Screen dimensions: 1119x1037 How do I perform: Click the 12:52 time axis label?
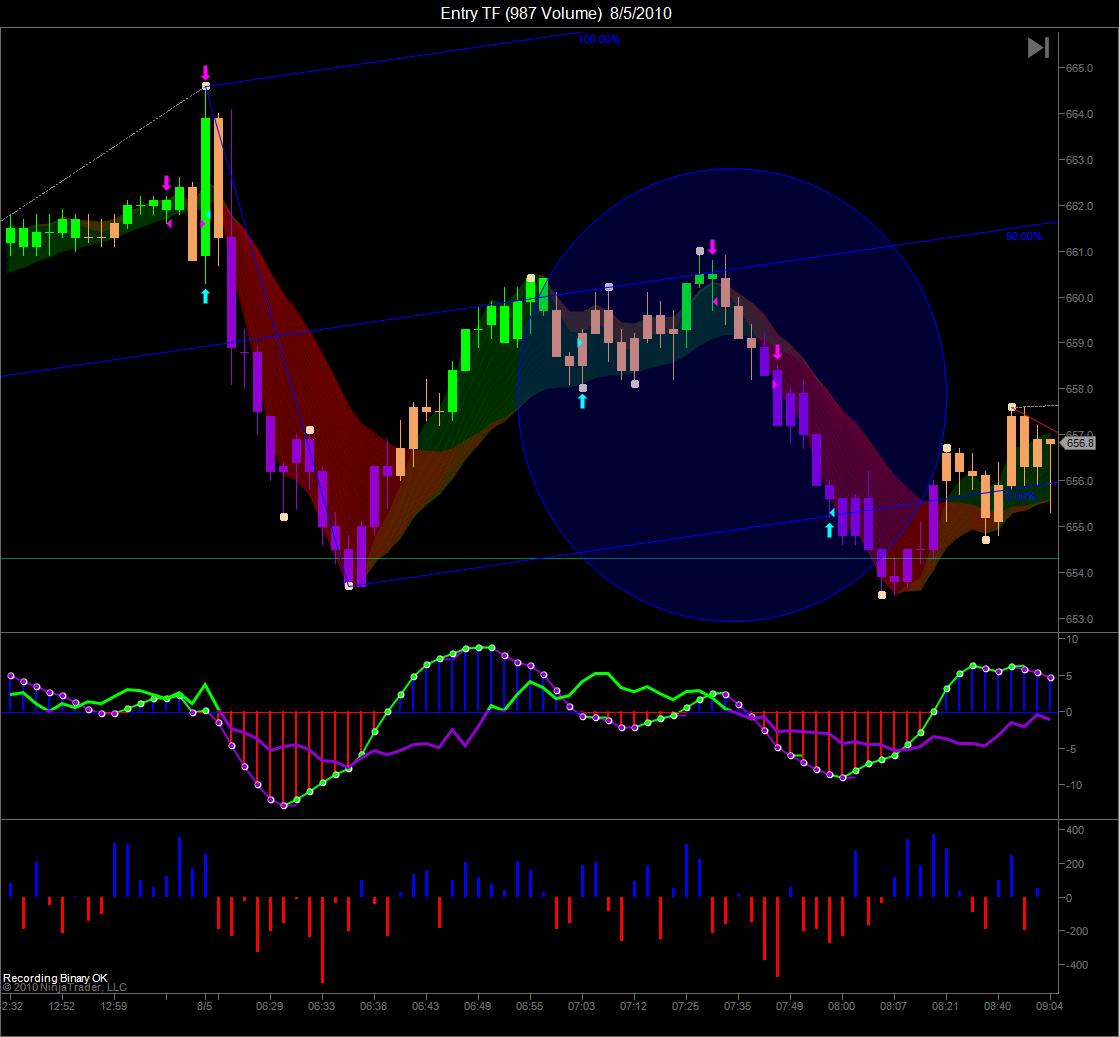[x=62, y=1006]
